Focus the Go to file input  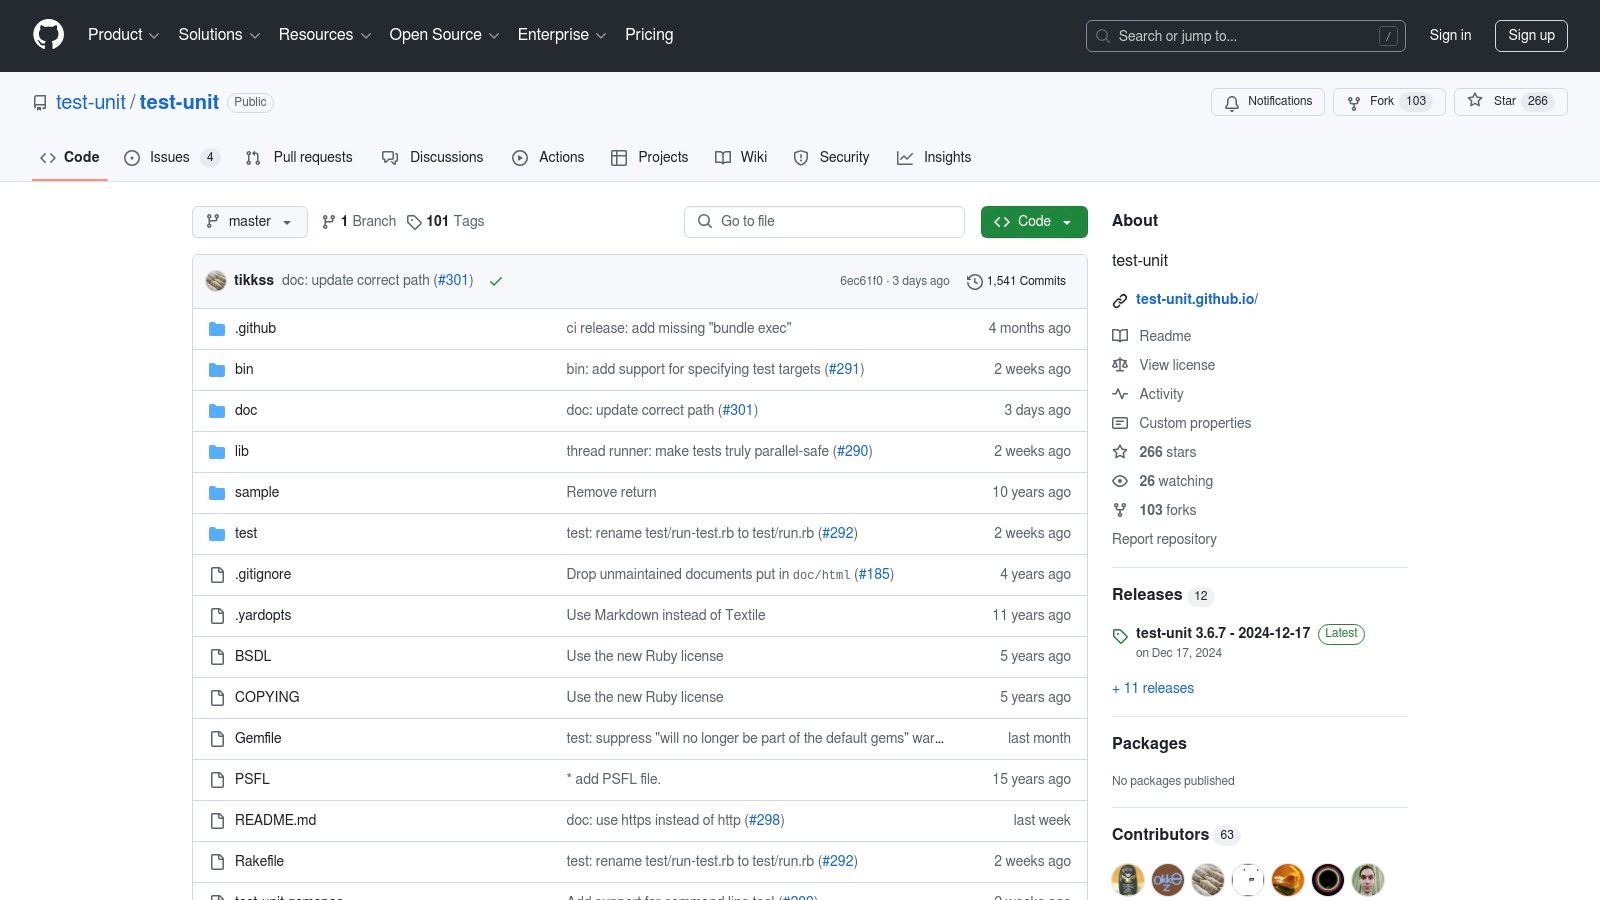point(824,222)
